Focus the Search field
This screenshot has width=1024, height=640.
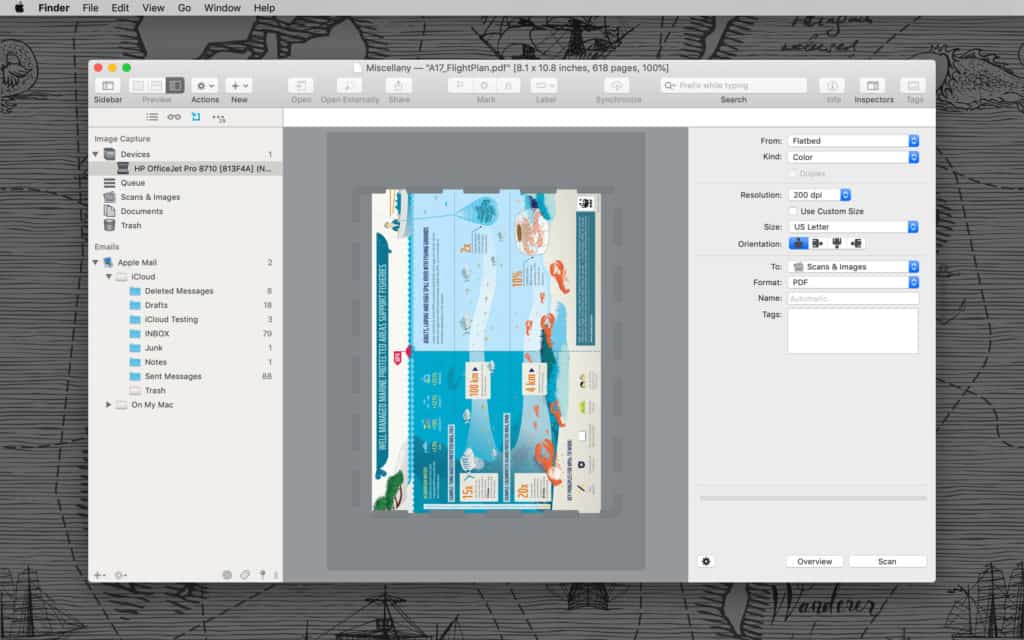pyautogui.click(x=733, y=86)
